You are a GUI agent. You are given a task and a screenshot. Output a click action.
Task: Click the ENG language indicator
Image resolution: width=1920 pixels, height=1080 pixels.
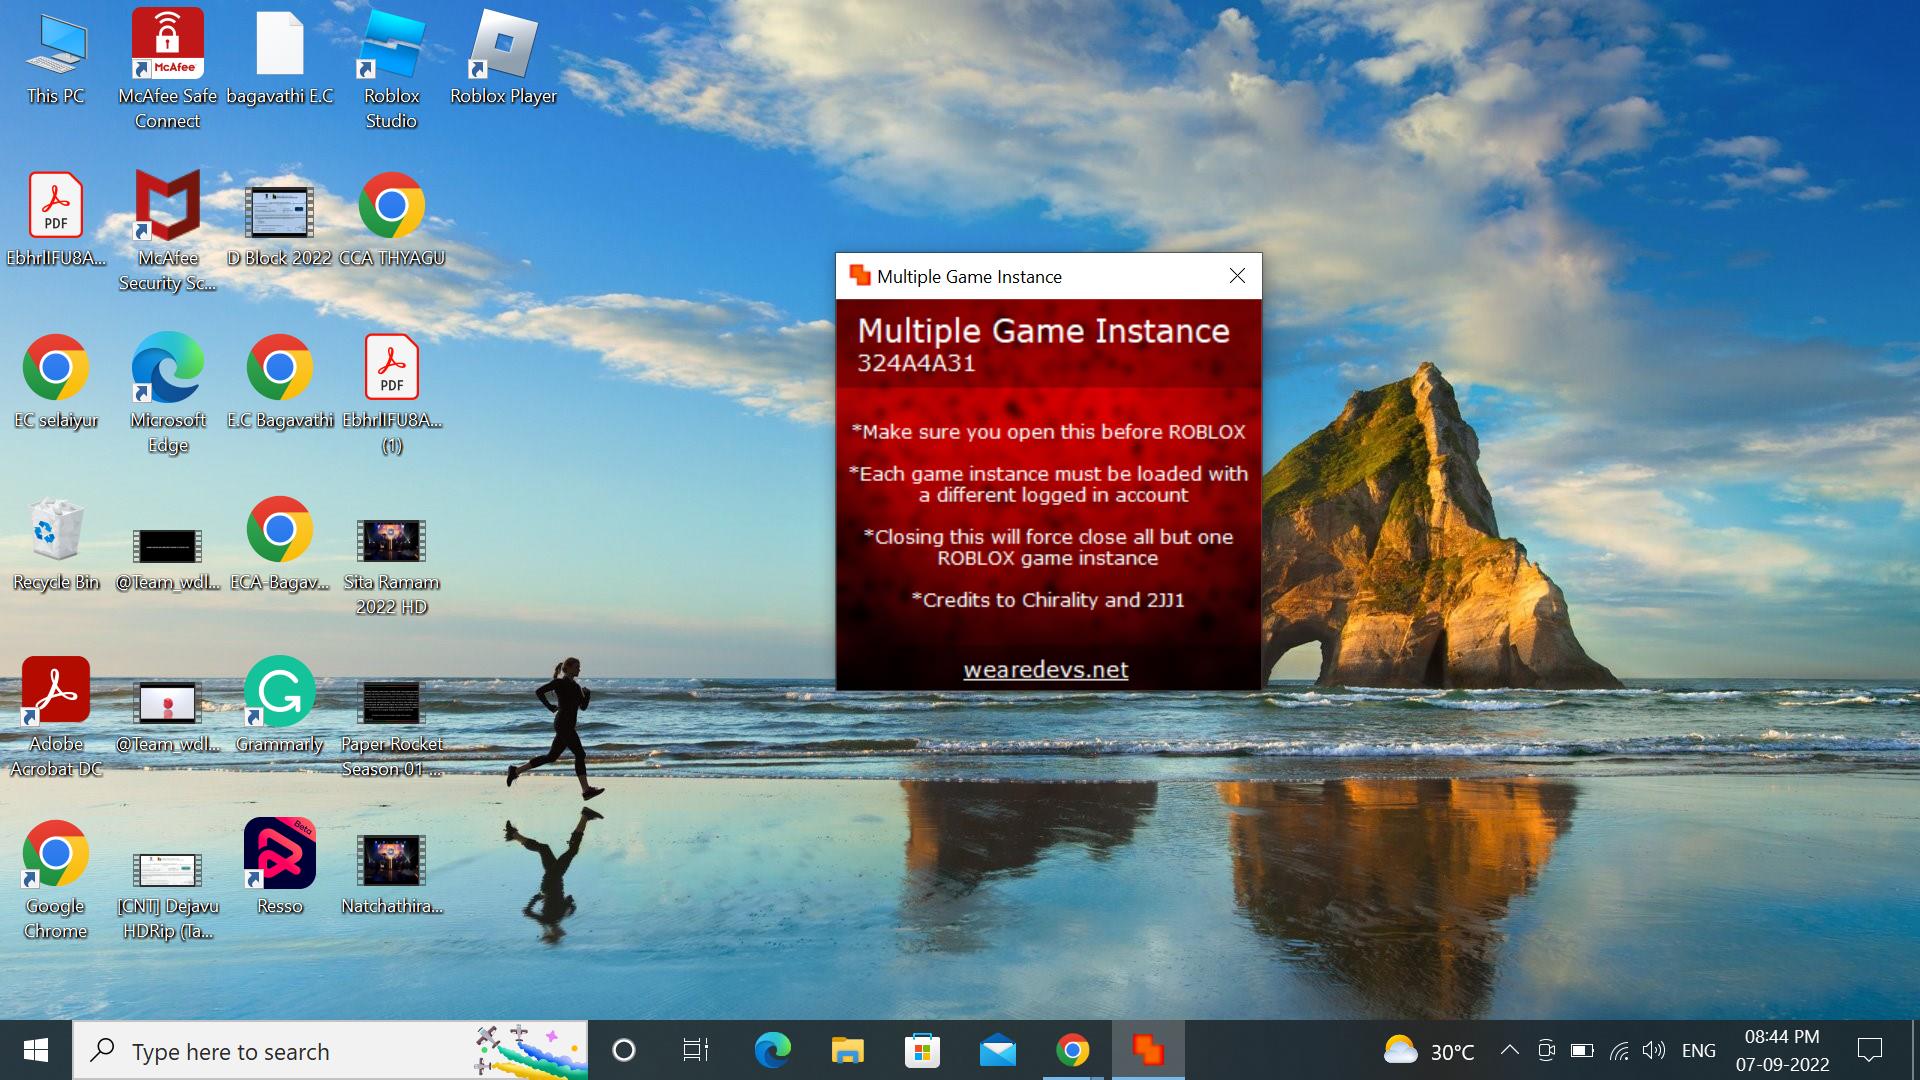click(x=1699, y=1050)
